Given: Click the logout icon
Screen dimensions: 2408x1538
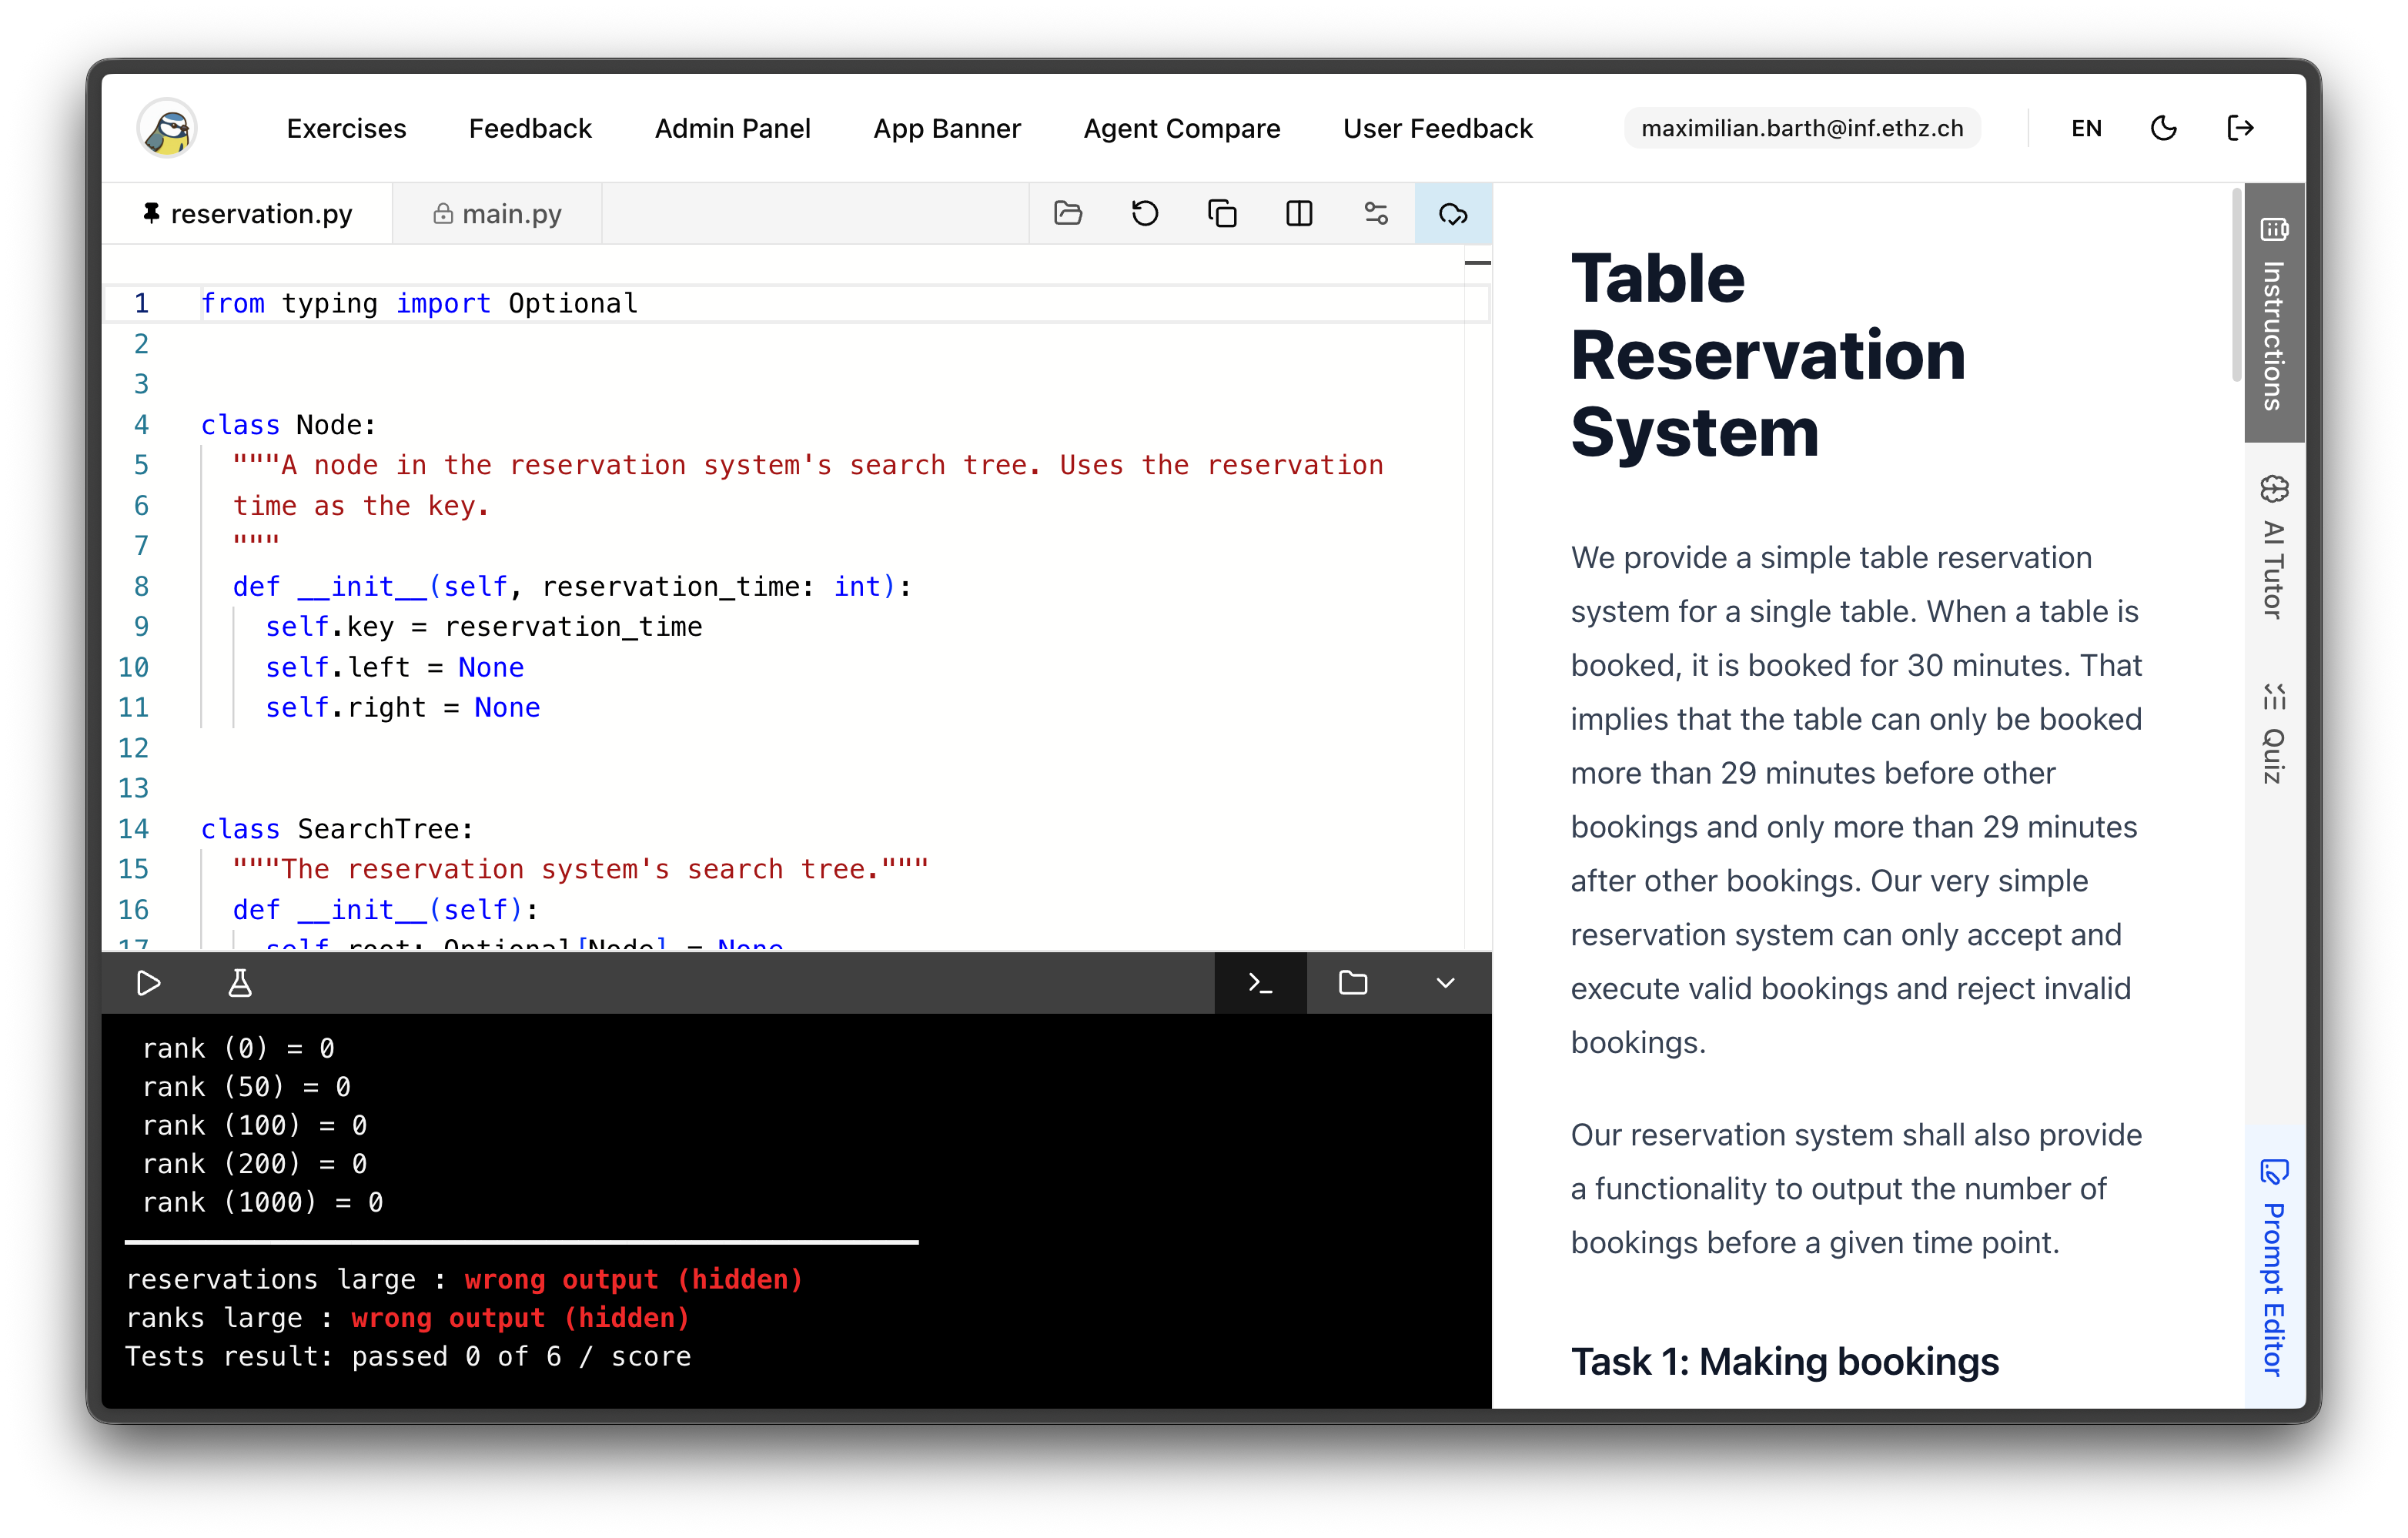Looking at the screenshot, I should [x=2240, y=128].
